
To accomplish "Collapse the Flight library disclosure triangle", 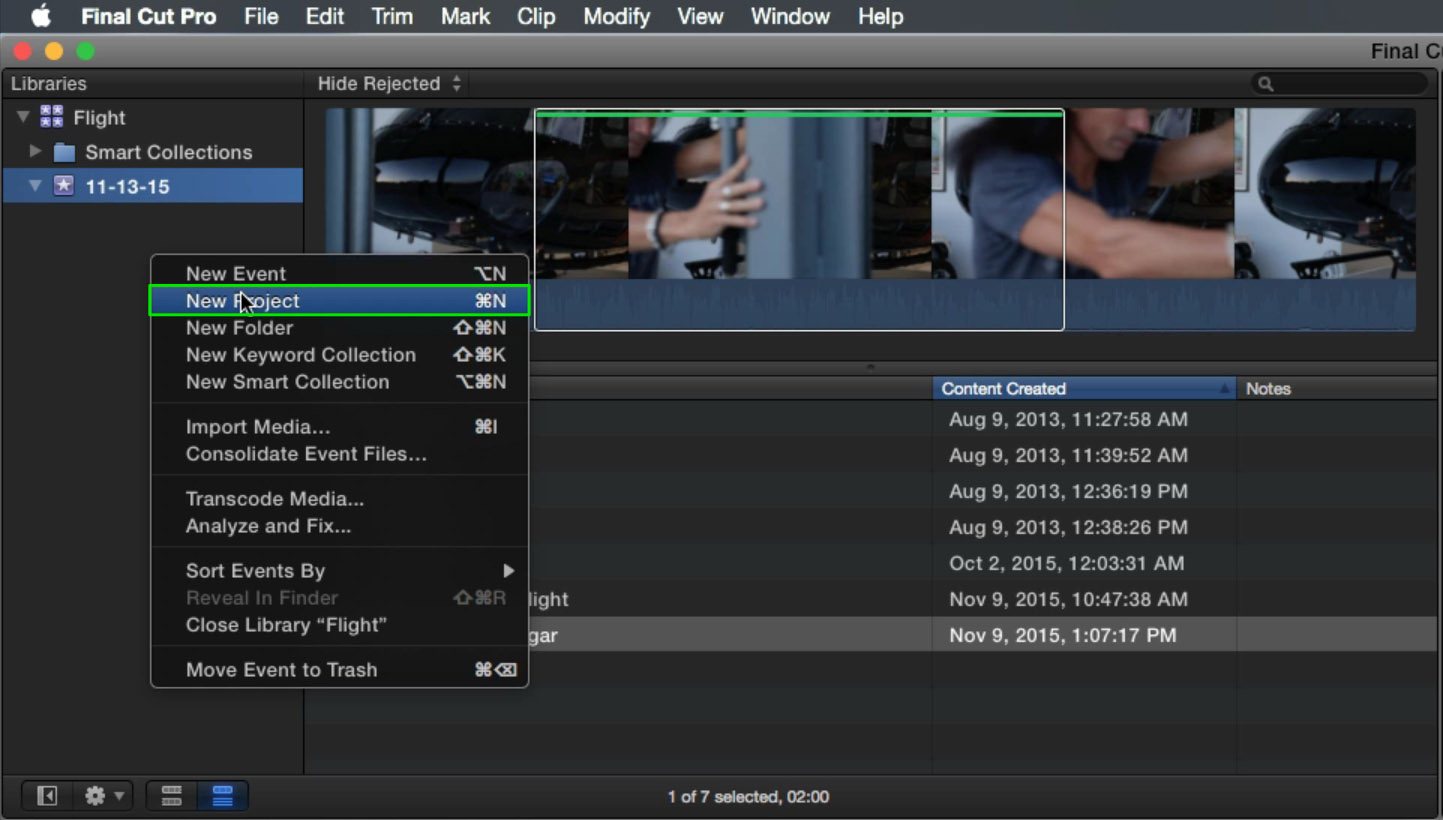I will click(x=22, y=118).
